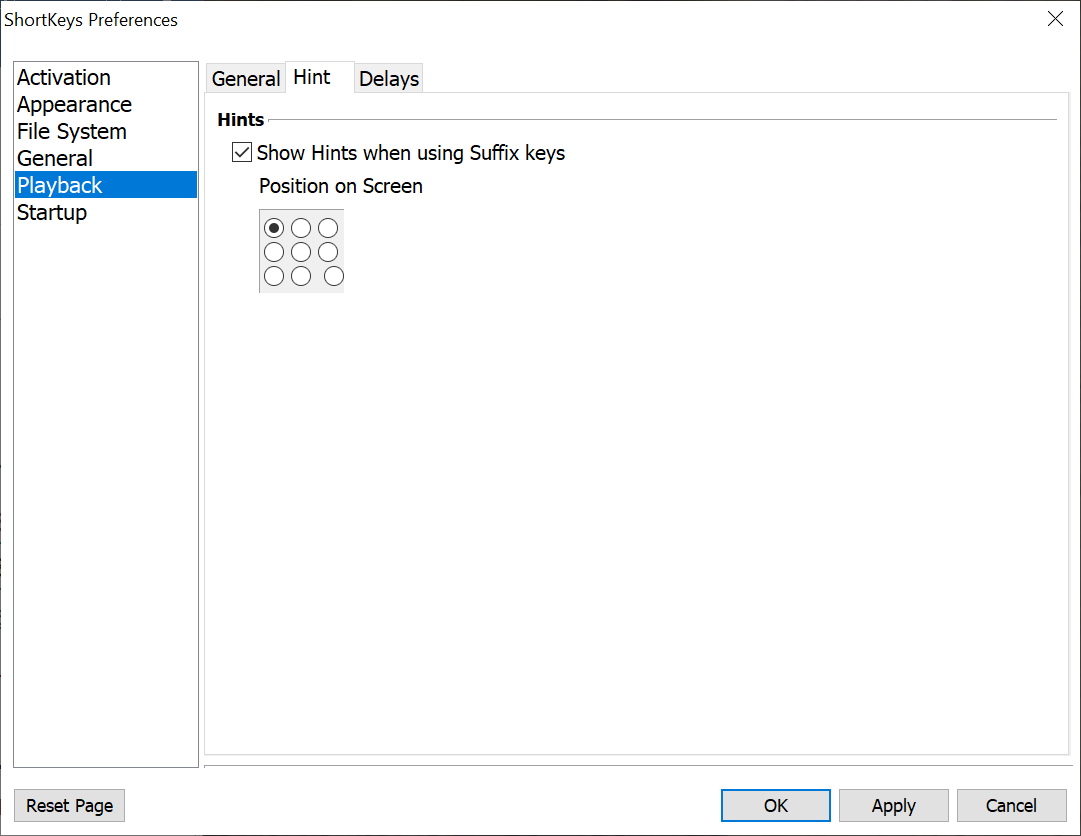Open the Startup preferences category

[52, 213]
